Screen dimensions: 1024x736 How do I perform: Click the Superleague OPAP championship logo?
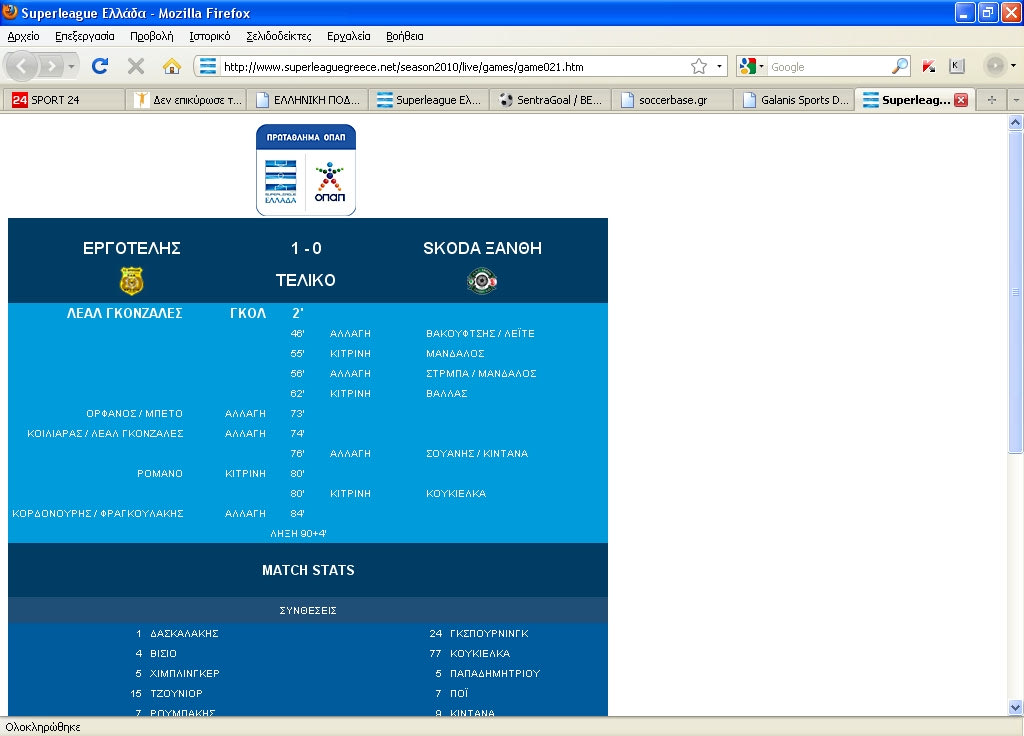(x=306, y=170)
